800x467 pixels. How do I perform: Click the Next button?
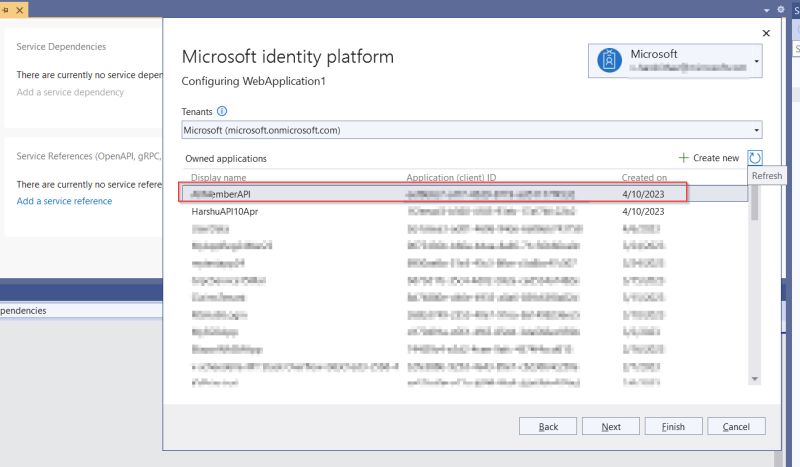pos(611,426)
